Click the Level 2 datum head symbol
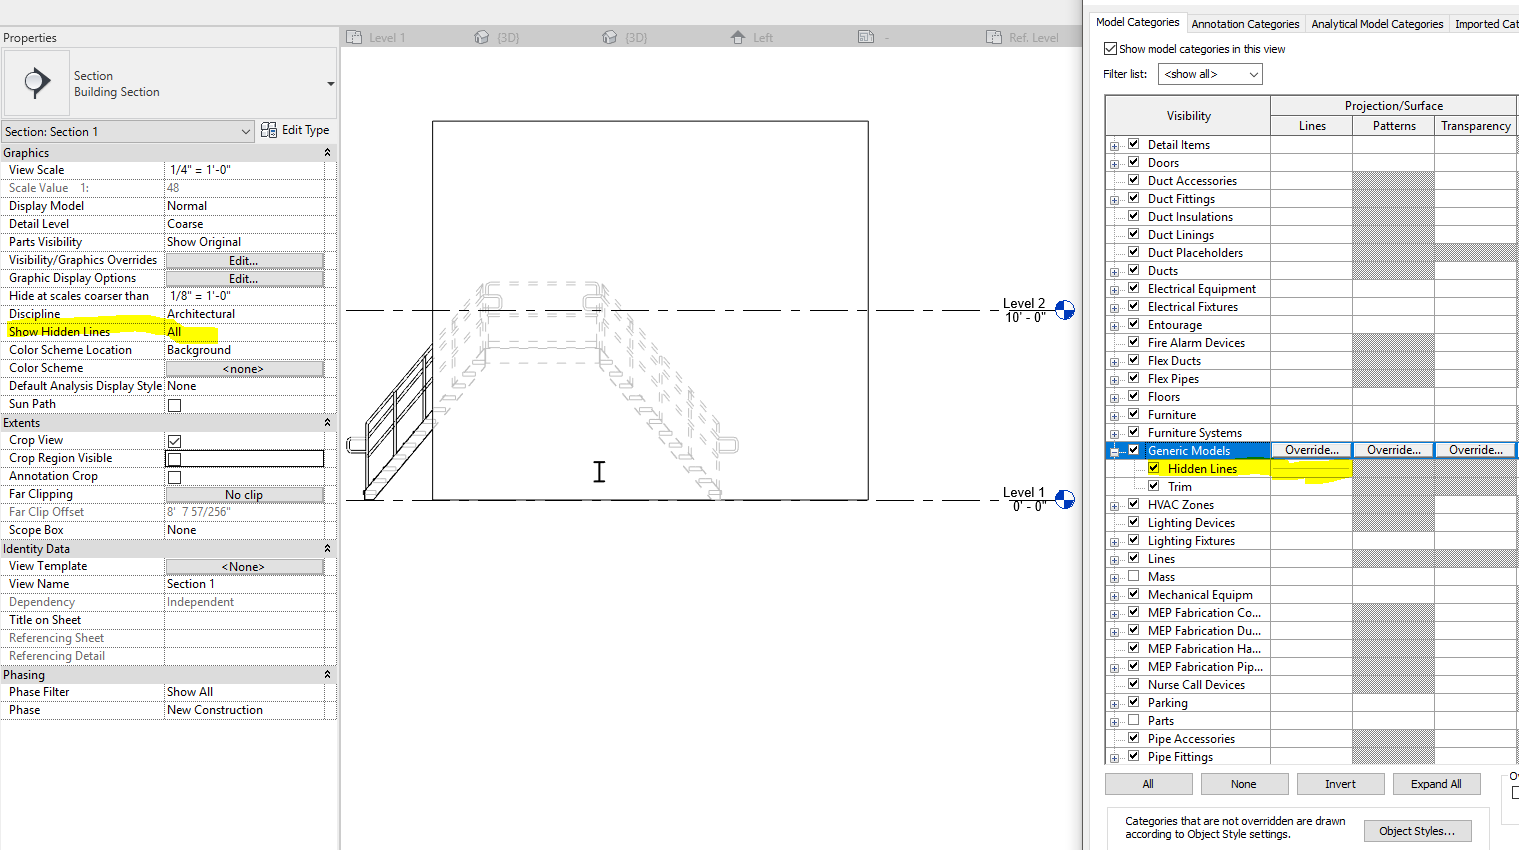1519x850 pixels. 1063,309
